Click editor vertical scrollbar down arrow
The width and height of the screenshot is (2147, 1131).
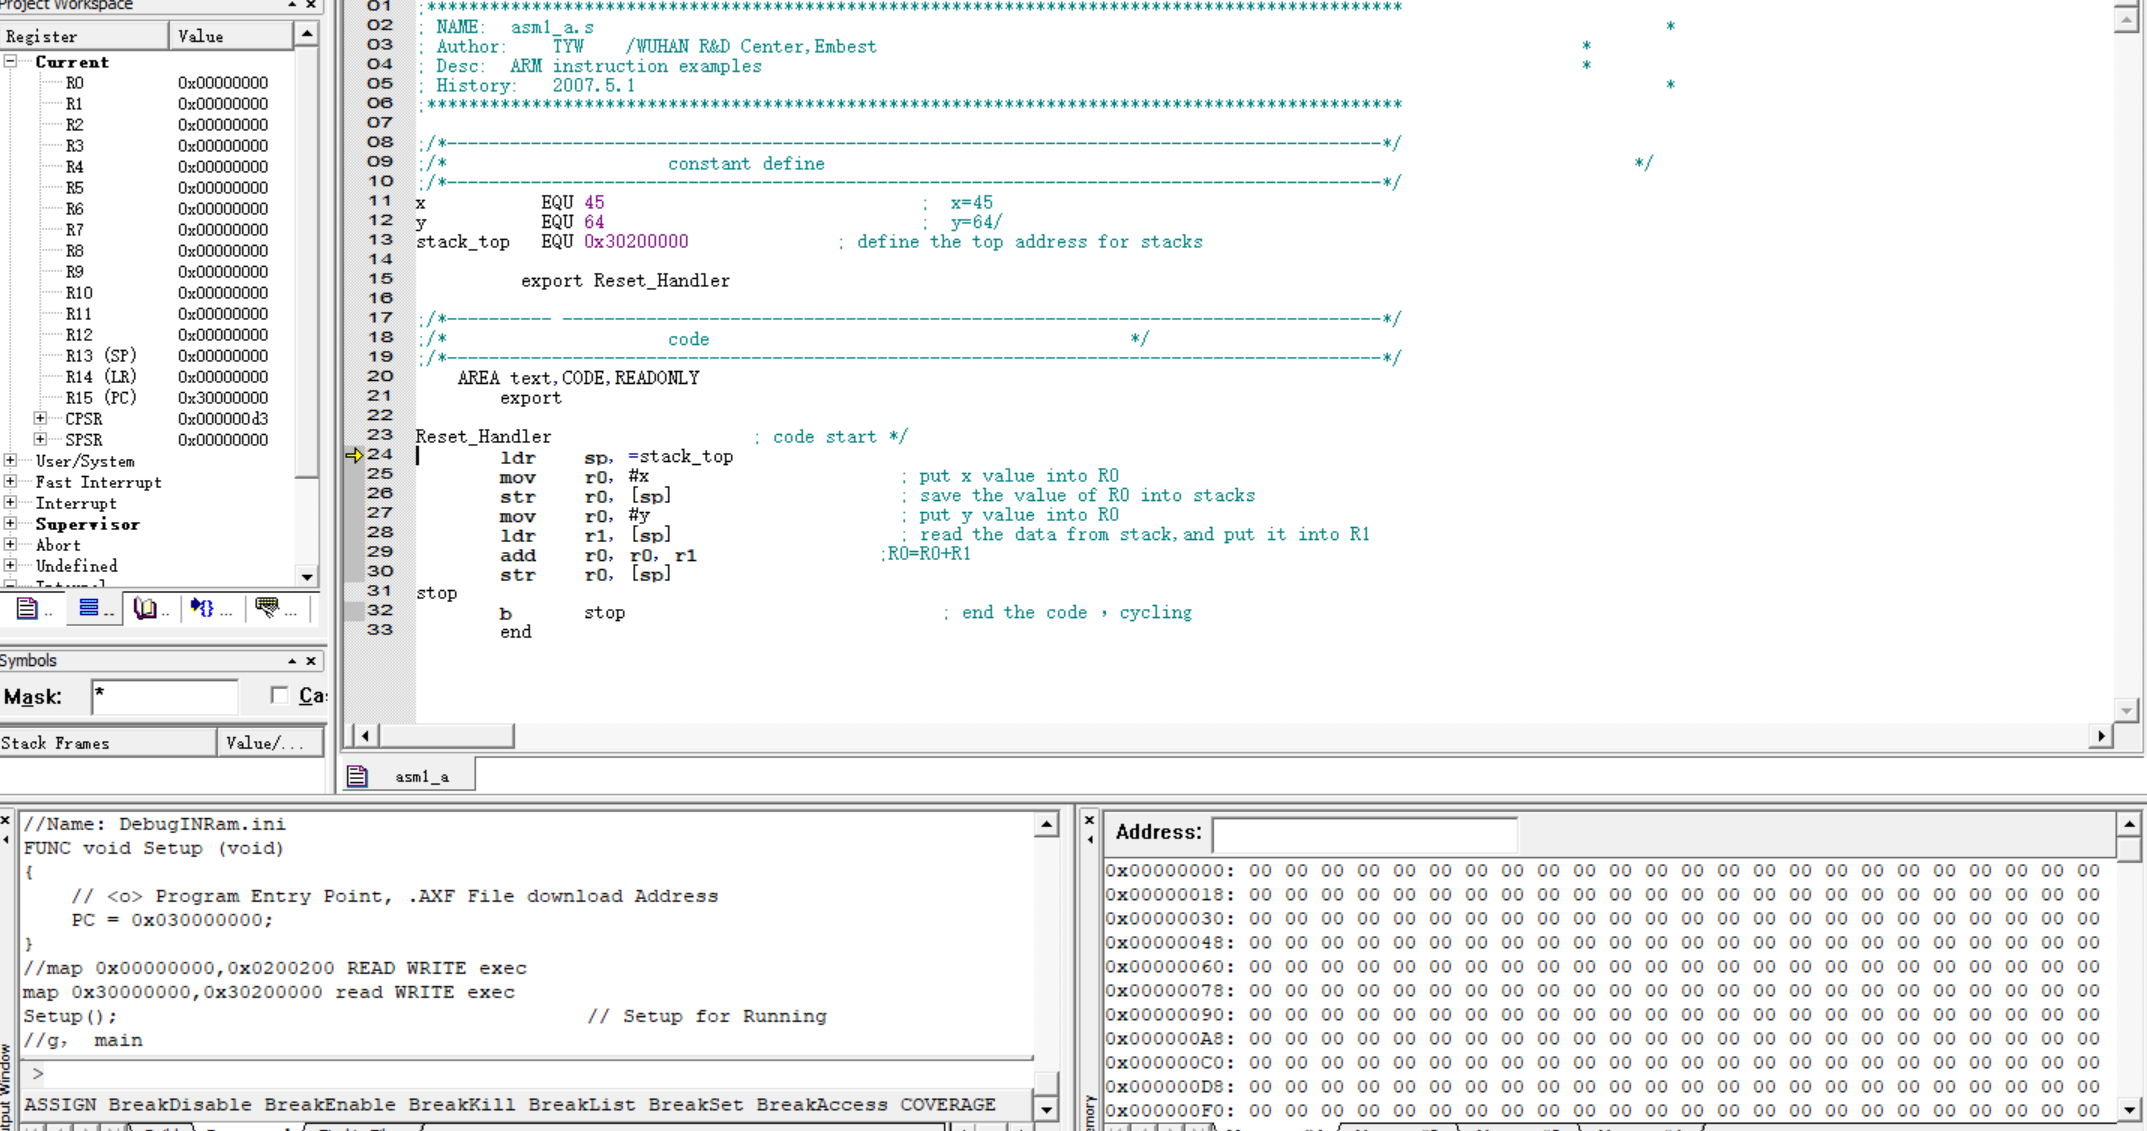(x=2127, y=711)
